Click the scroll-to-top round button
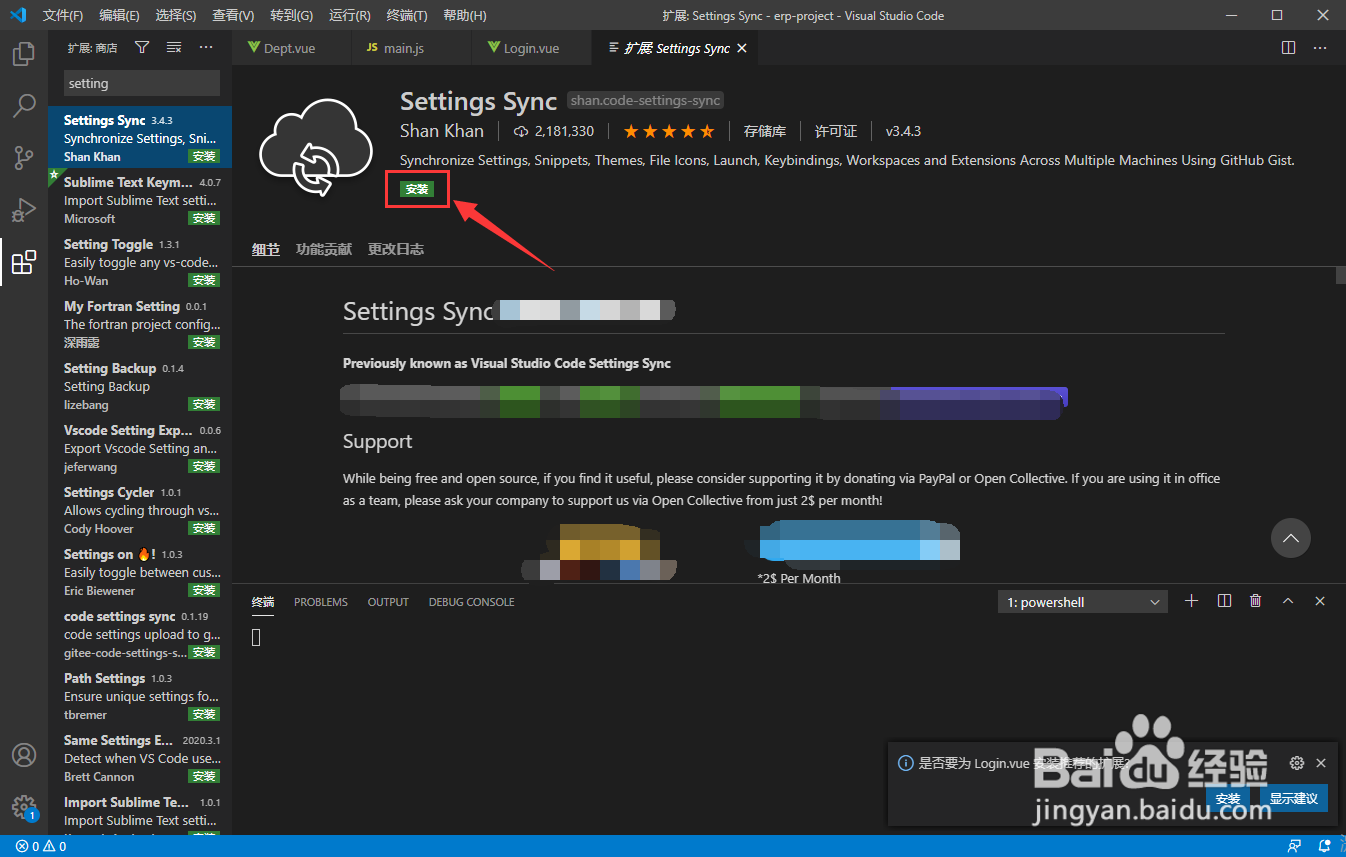Viewport: 1346px width, 857px height. 1291,538
